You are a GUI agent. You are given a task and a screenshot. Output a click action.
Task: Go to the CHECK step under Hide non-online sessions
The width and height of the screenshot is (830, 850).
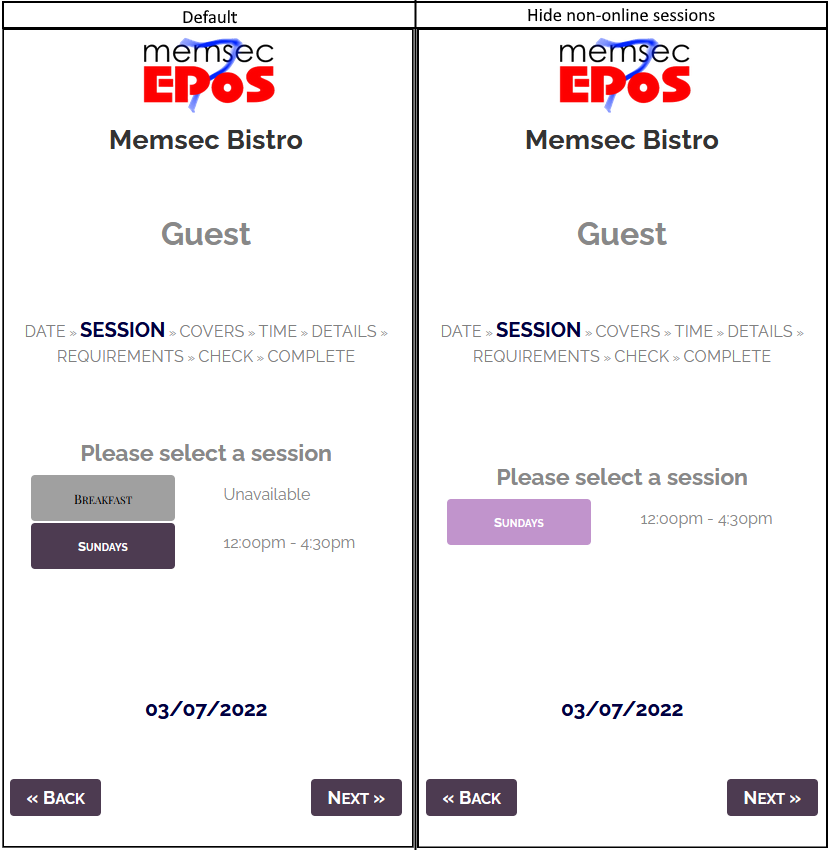641,356
